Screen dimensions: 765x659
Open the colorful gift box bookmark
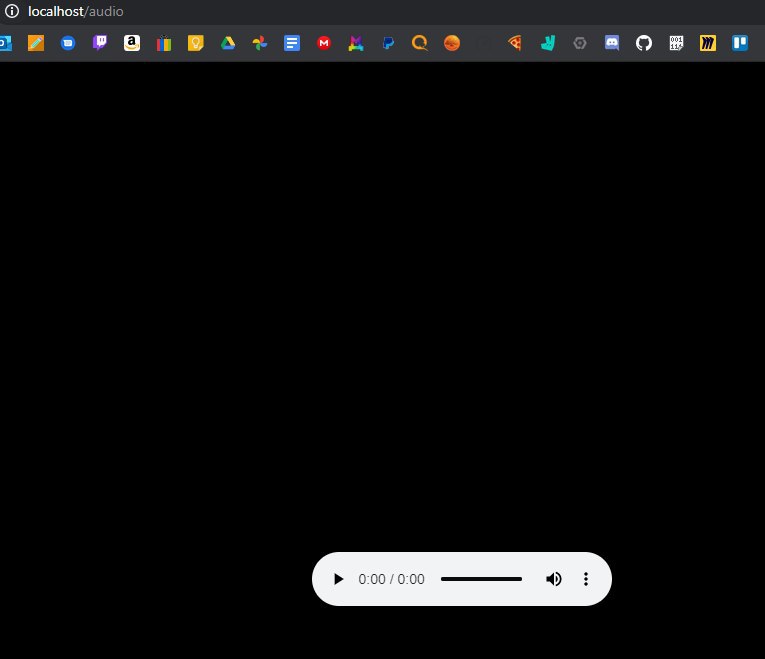click(x=164, y=43)
